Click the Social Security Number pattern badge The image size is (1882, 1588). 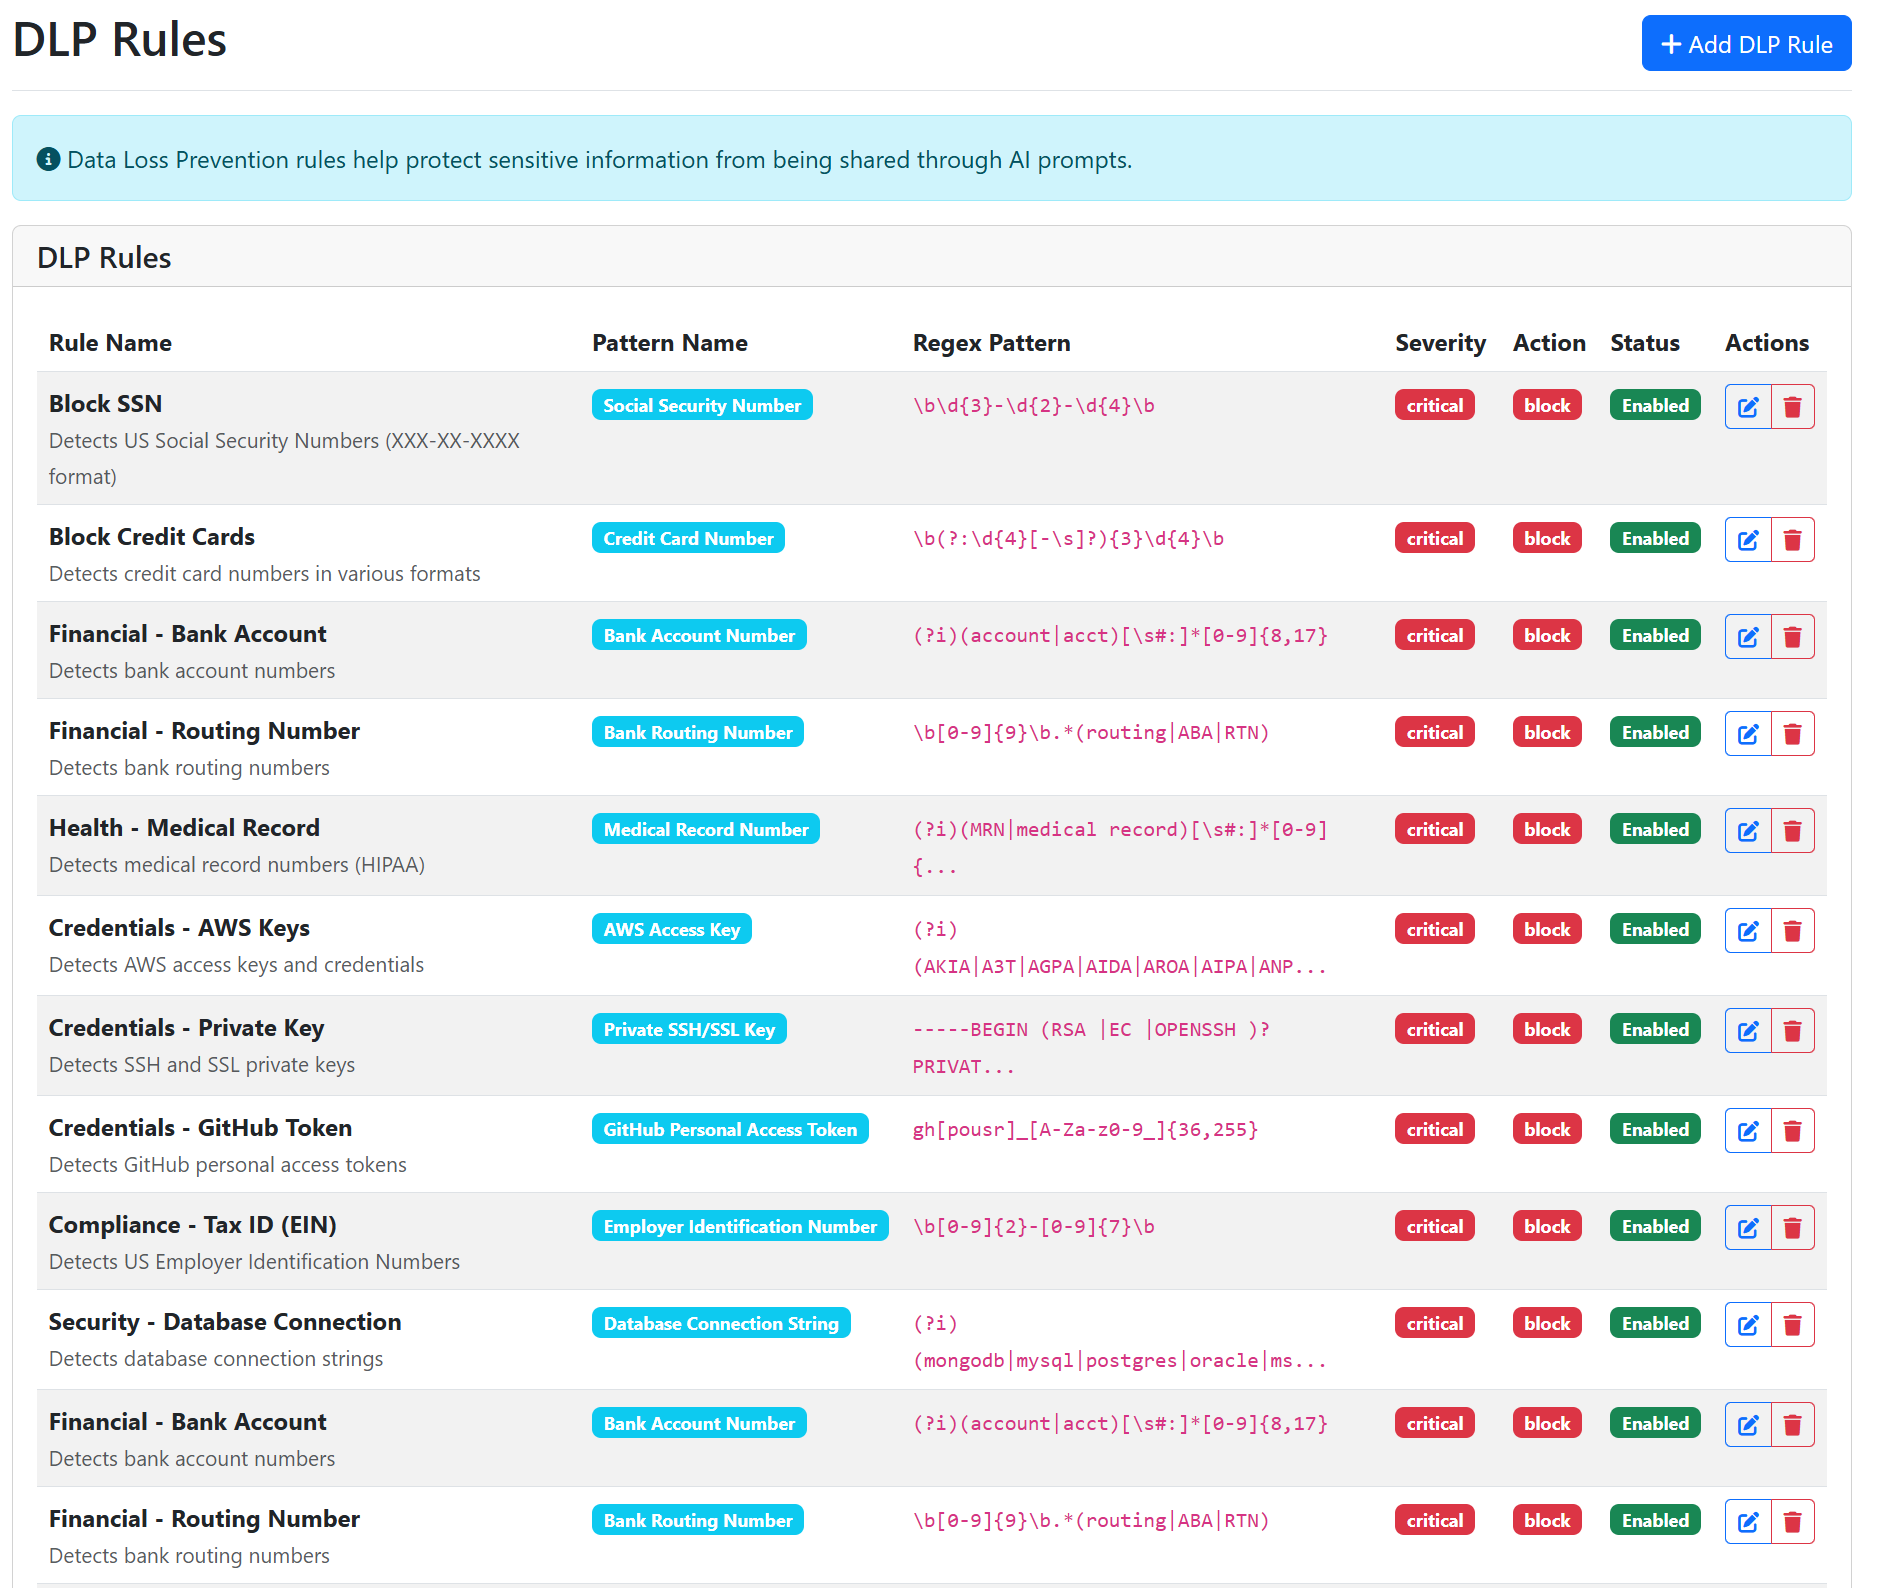pos(701,405)
